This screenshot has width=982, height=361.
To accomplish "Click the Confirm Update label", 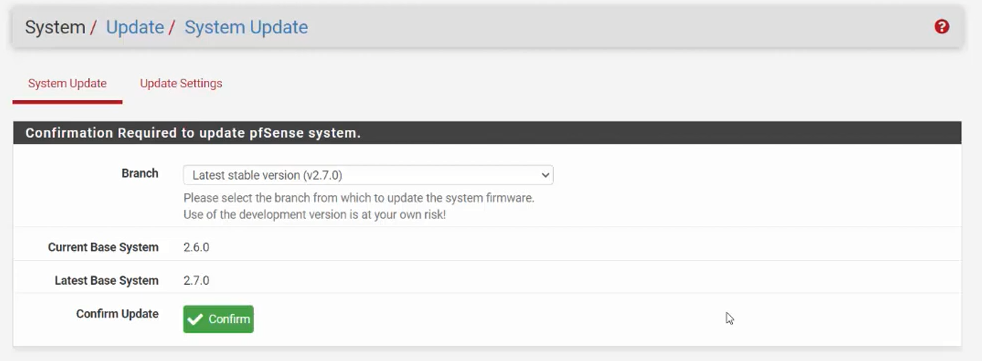I will point(117,314).
